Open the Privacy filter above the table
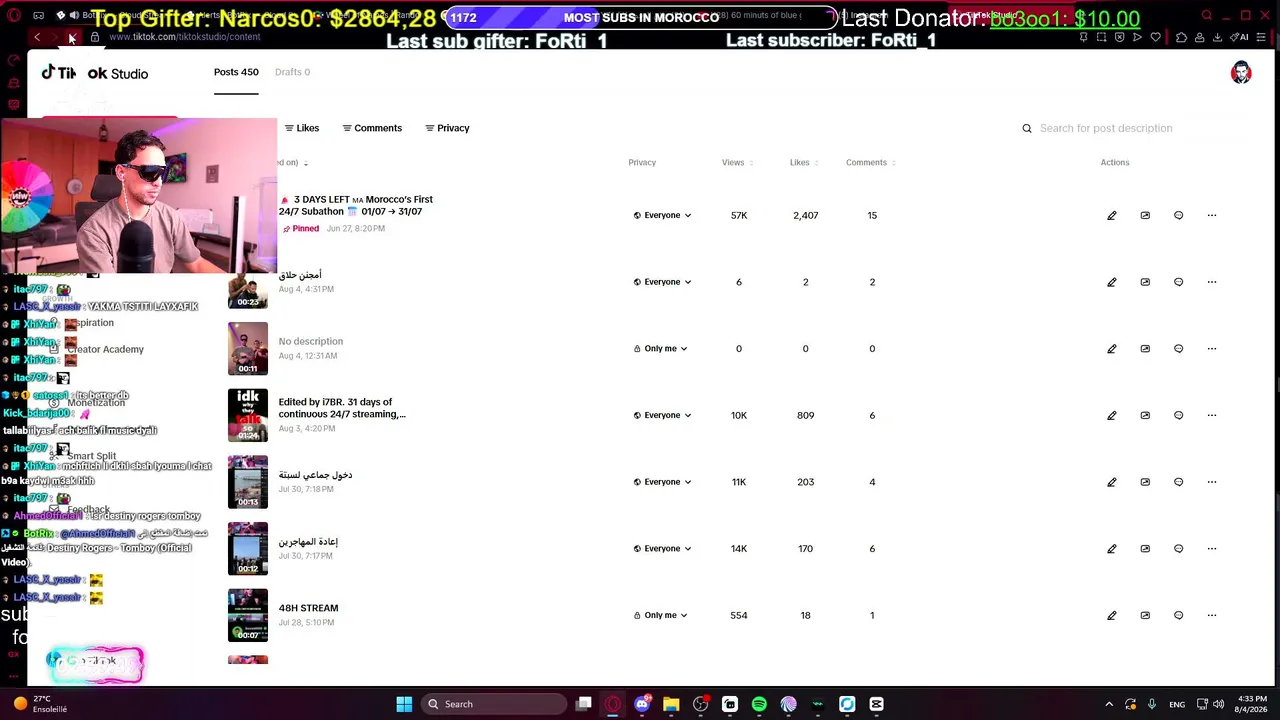1280x720 pixels. click(447, 128)
